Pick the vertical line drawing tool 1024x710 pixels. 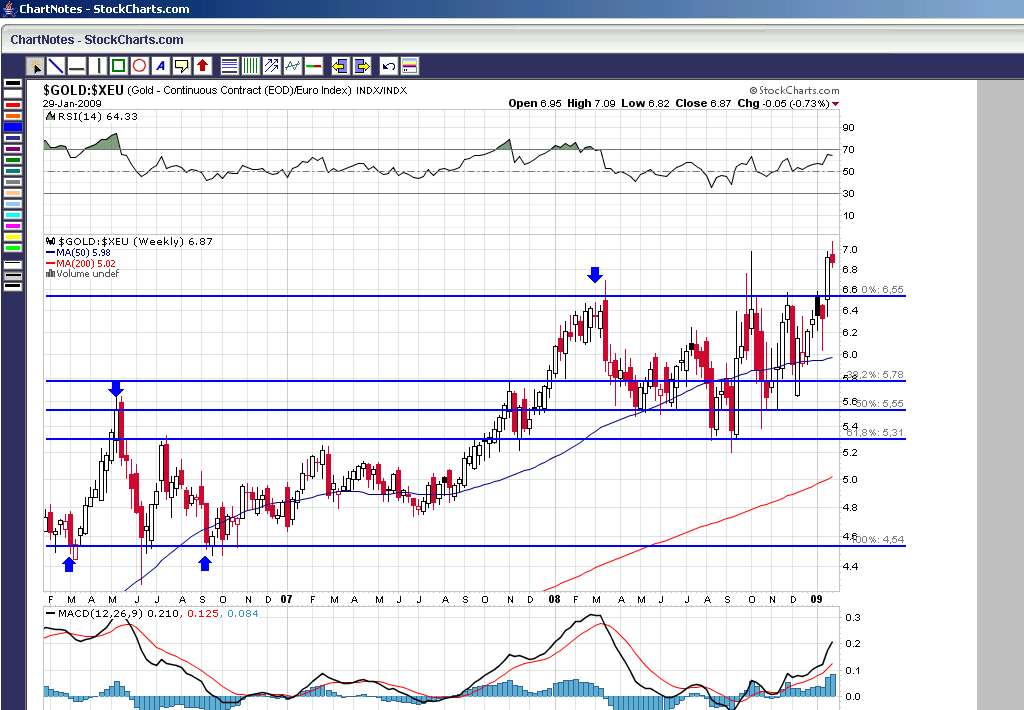coord(99,66)
